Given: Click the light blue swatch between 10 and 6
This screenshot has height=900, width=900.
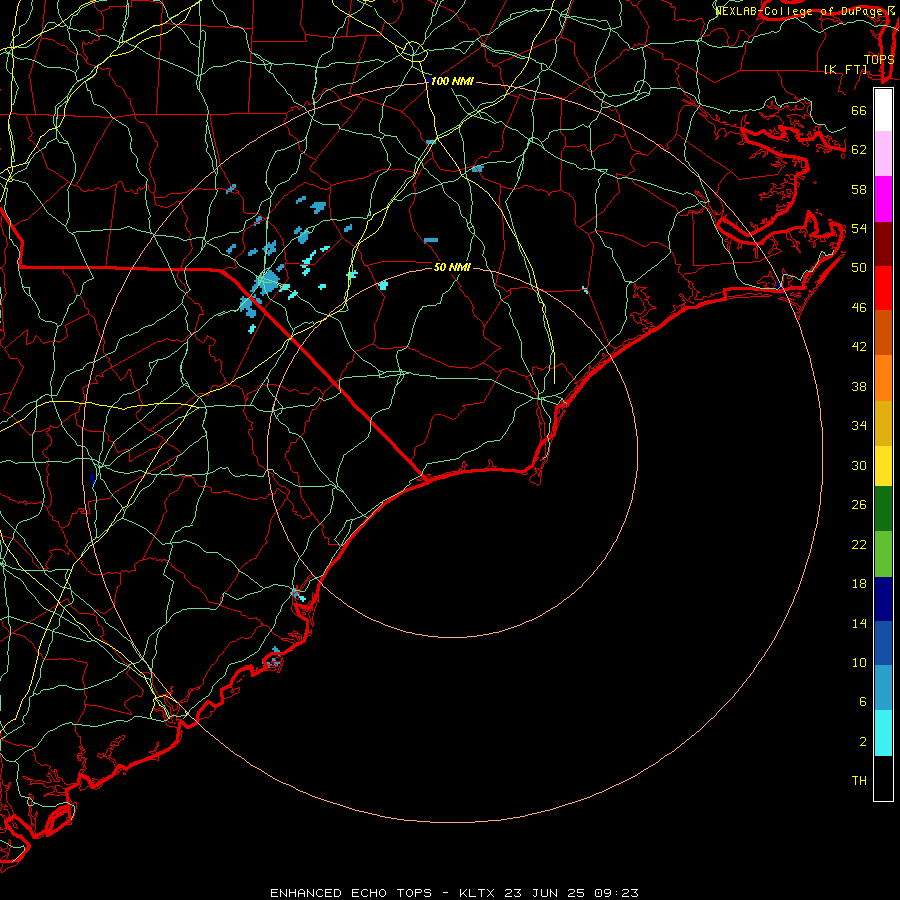Looking at the screenshot, I should 883,687.
